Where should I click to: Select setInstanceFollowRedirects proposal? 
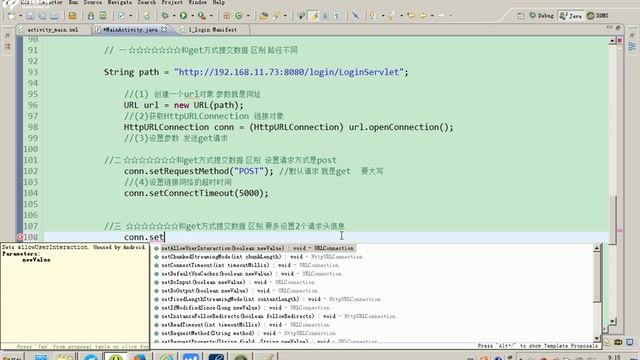coord(275,316)
